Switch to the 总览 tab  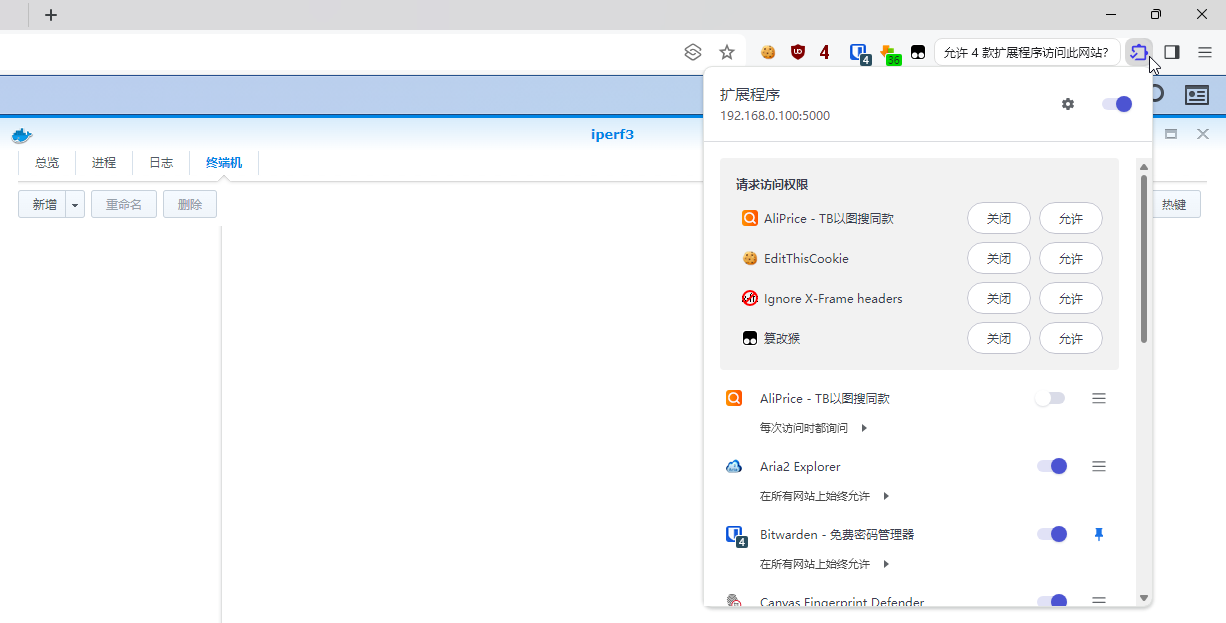47,163
